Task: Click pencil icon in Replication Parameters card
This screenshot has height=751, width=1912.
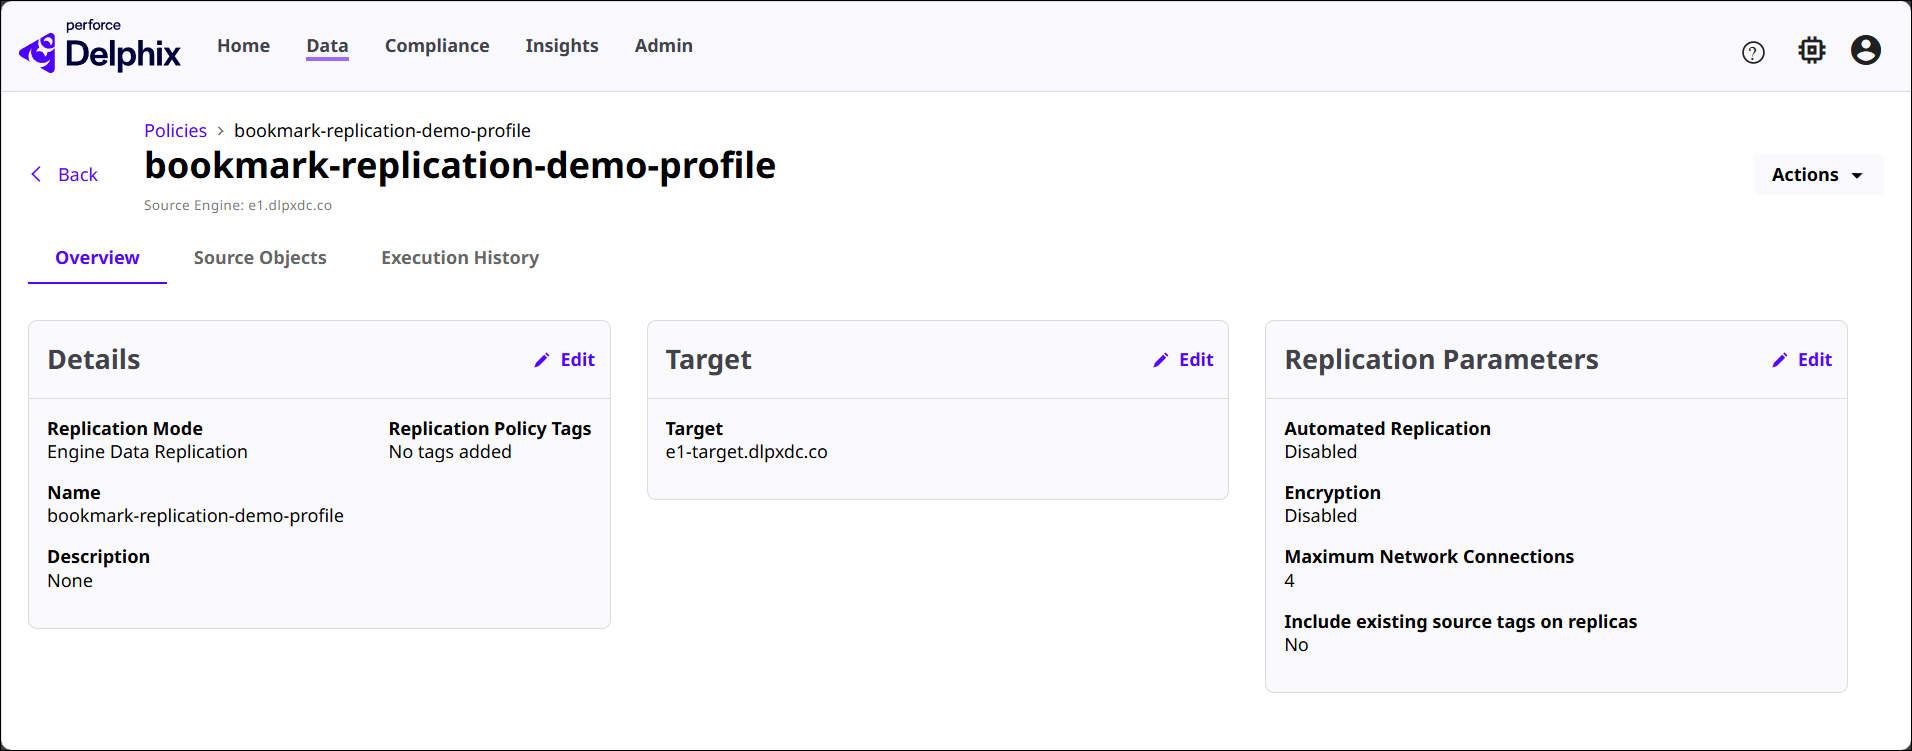Action: click(x=1779, y=360)
